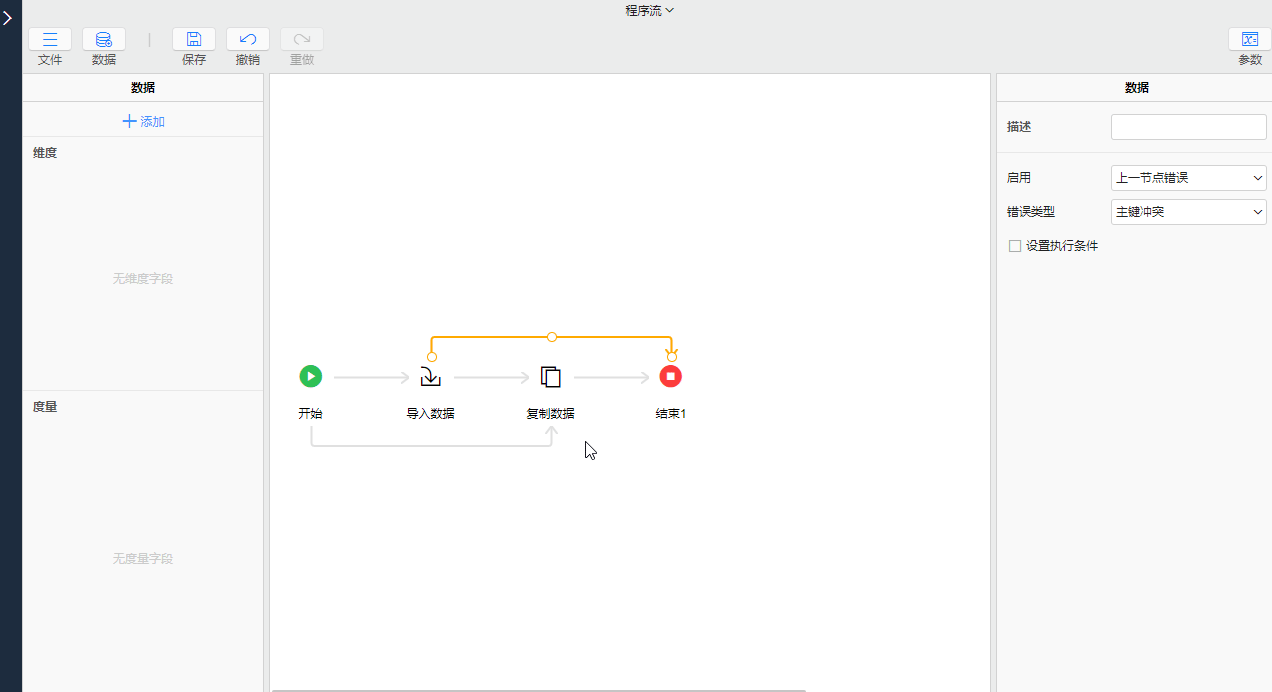
Task: Click the 保存 save icon
Action: [194, 40]
